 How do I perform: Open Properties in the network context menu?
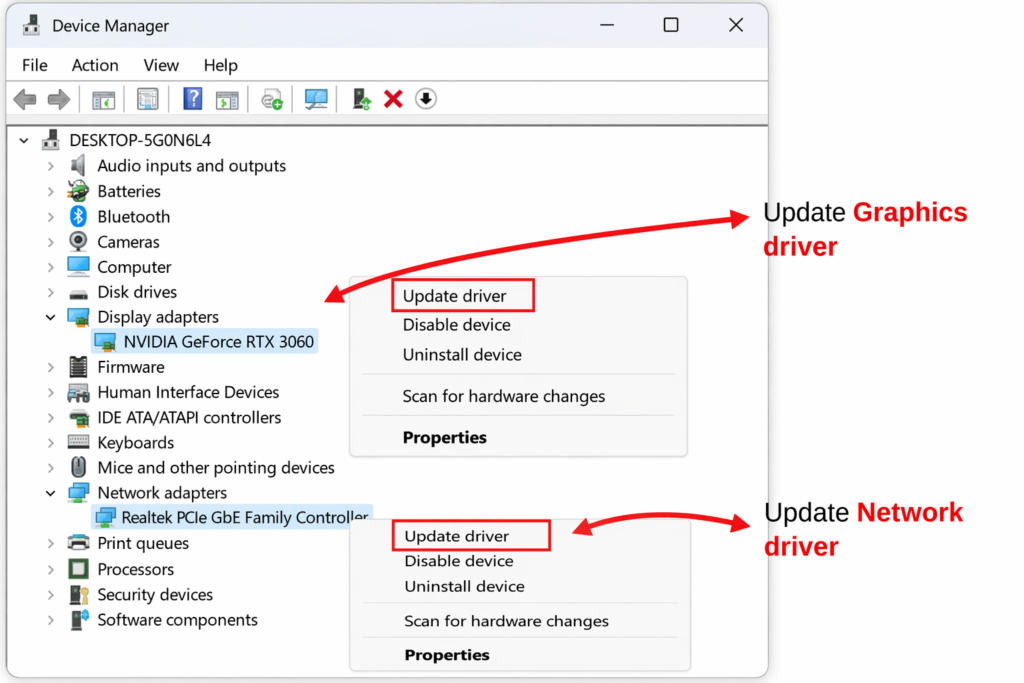(447, 655)
